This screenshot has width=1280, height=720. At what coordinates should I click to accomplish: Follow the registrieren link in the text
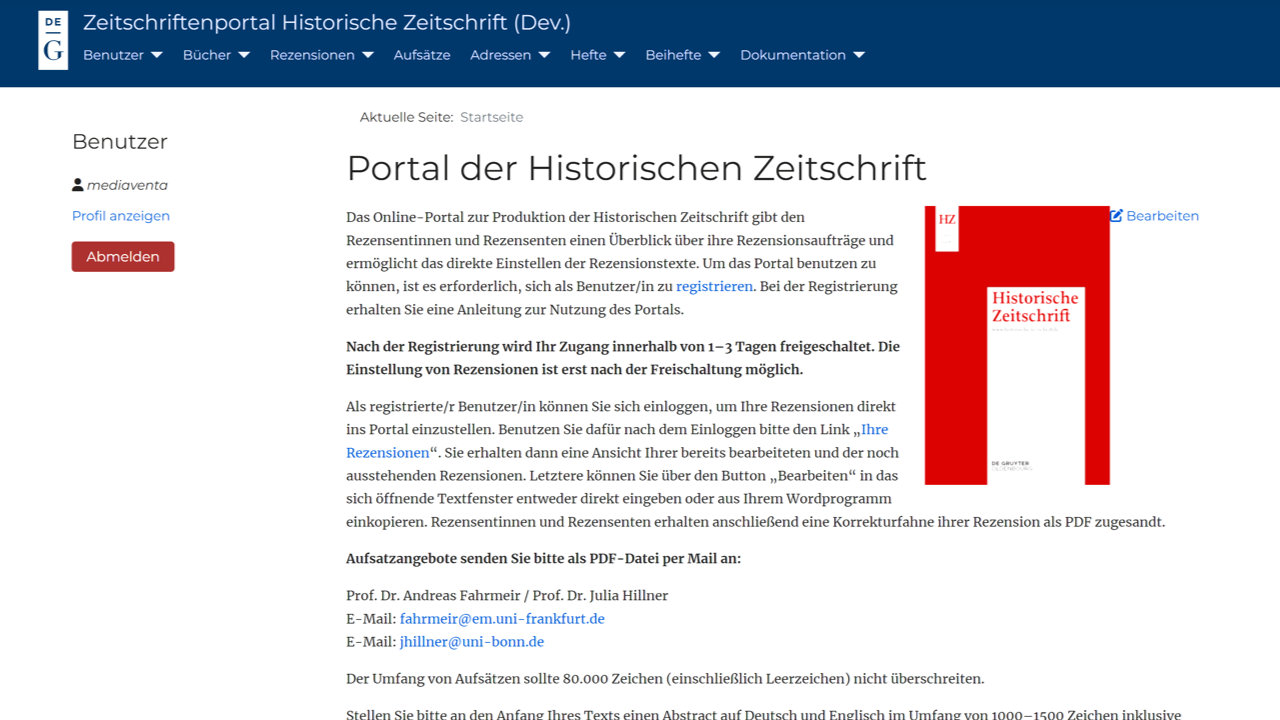click(714, 287)
